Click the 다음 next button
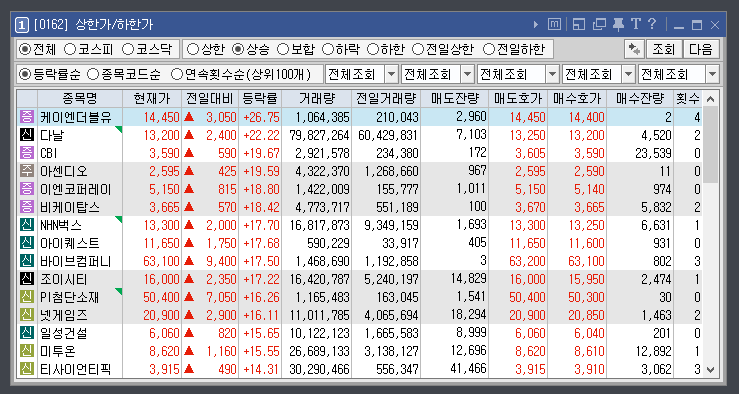 pos(701,49)
